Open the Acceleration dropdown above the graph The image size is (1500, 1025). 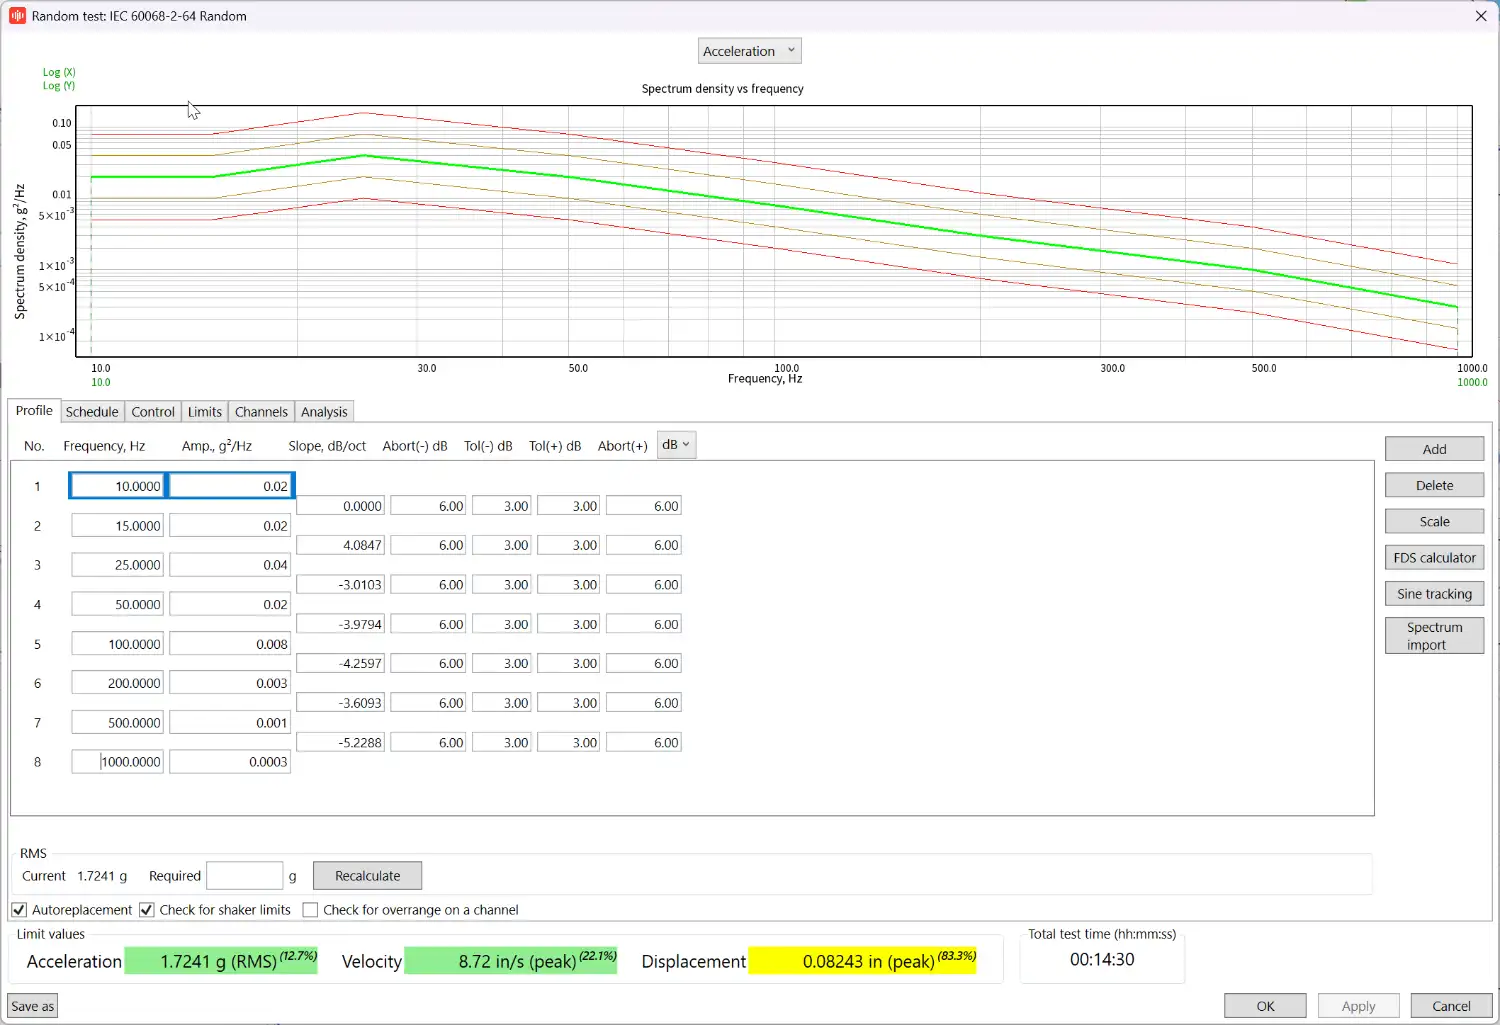point(749,51)
